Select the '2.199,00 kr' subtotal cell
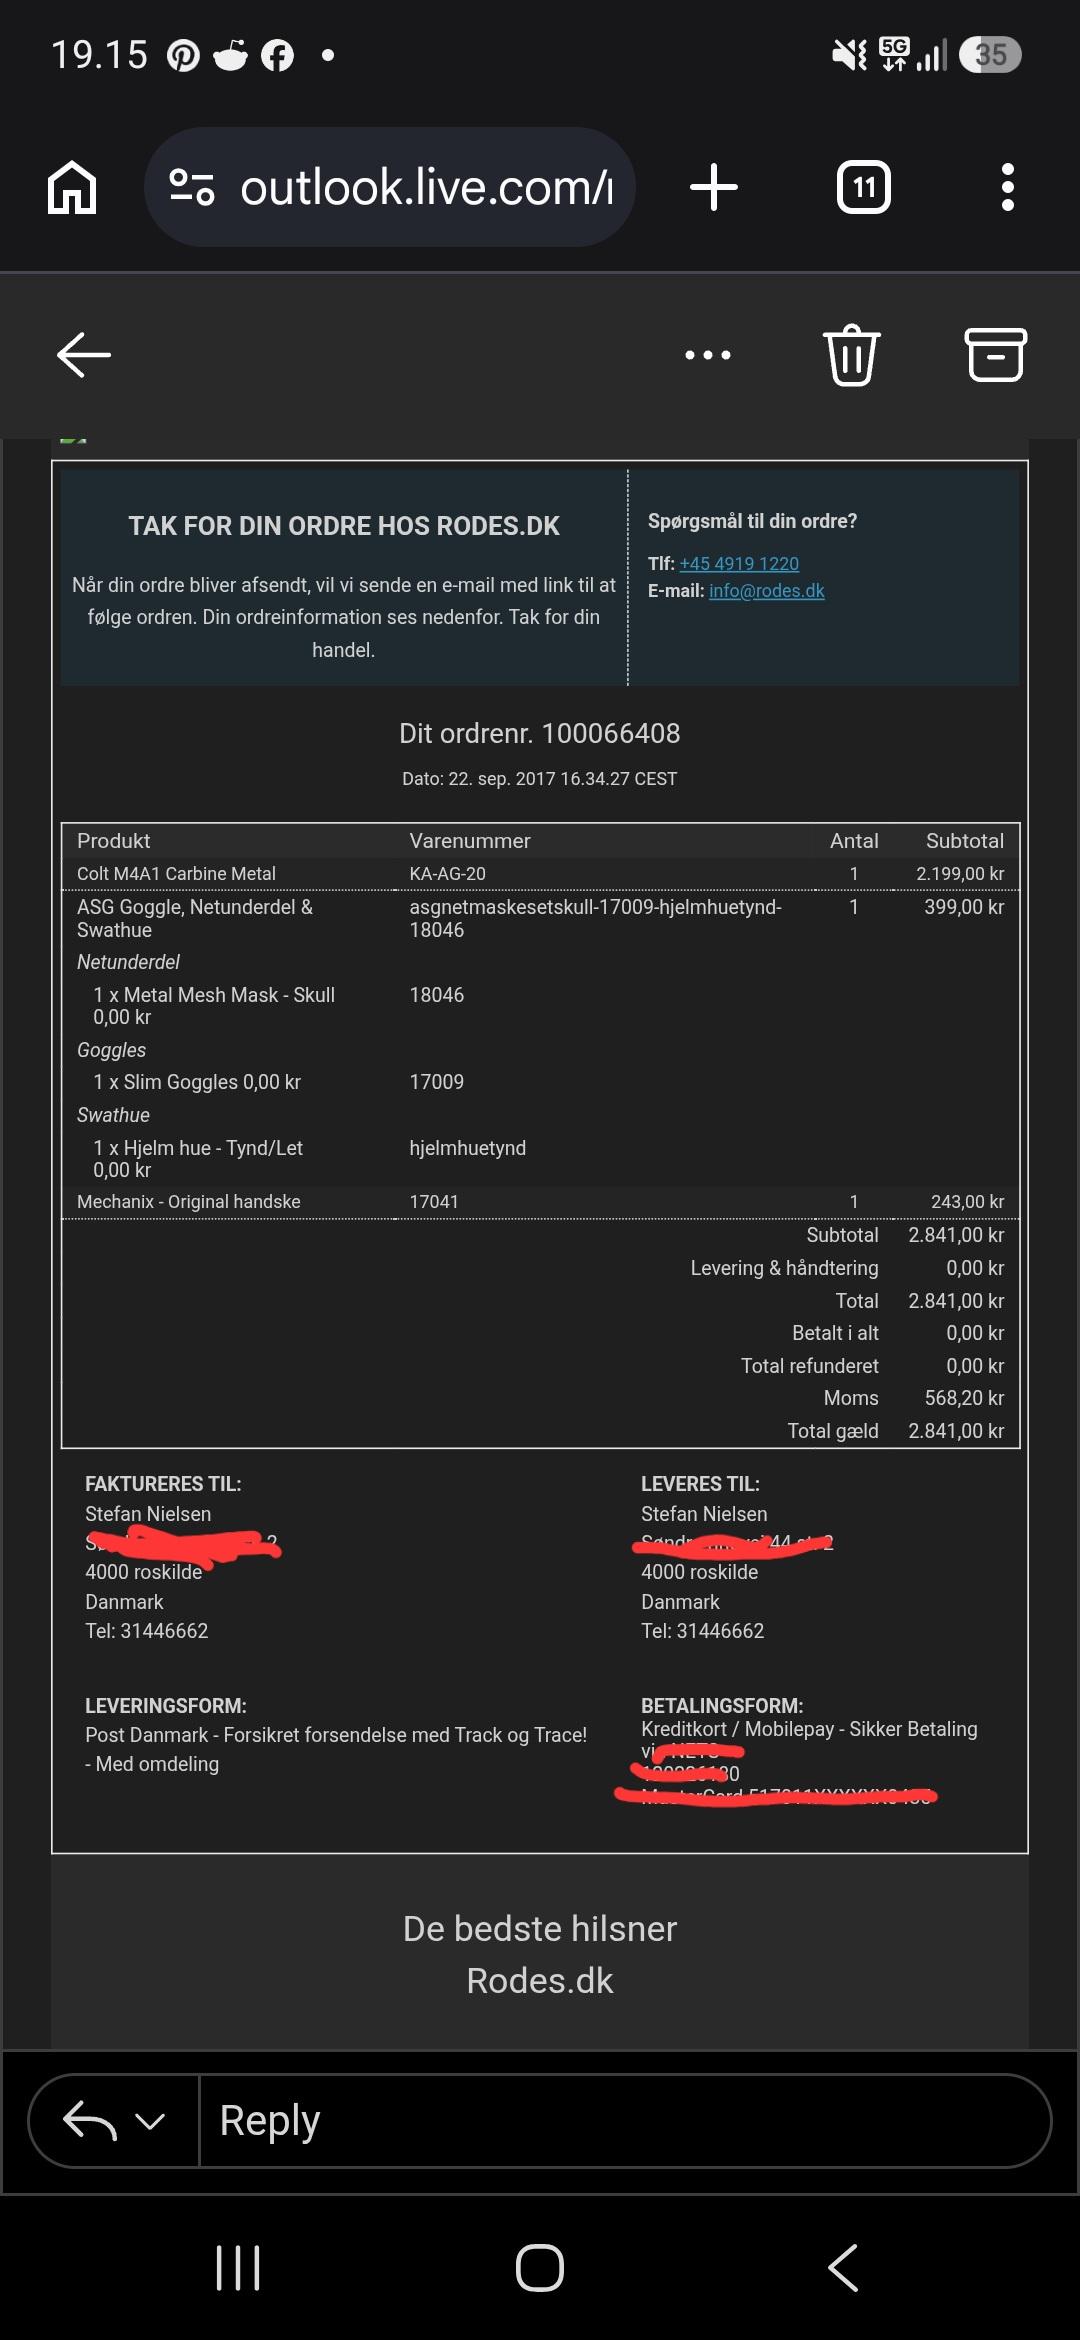 click(x=960, y=873)
